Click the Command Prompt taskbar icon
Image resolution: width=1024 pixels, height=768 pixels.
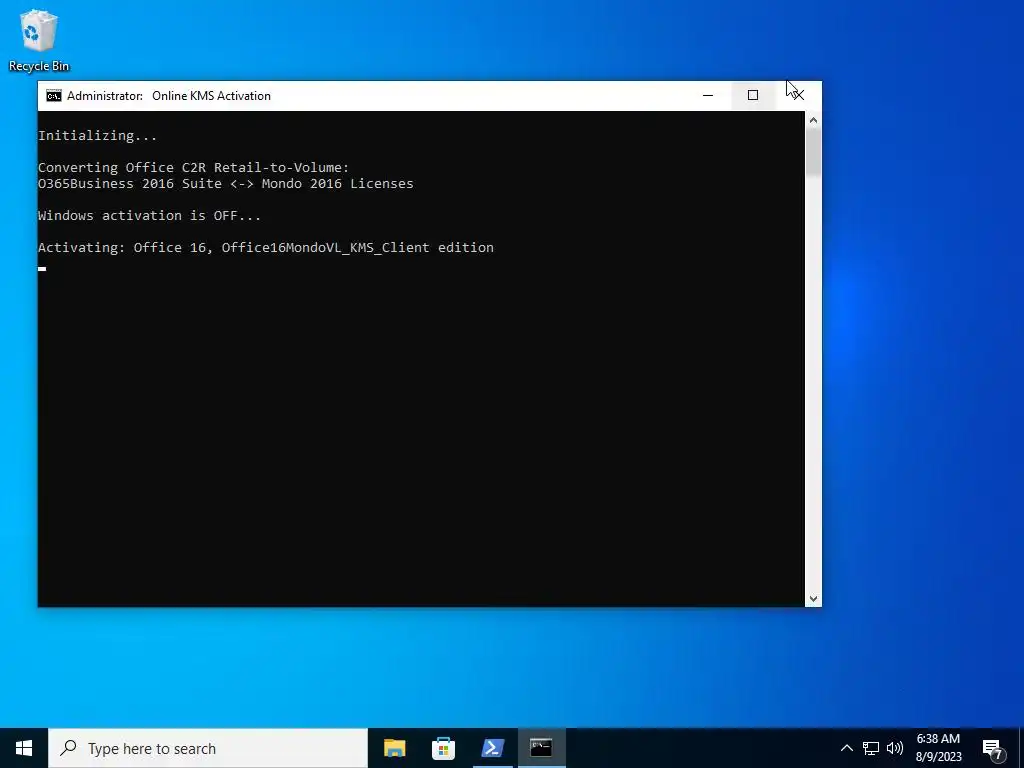click(541, 748)
